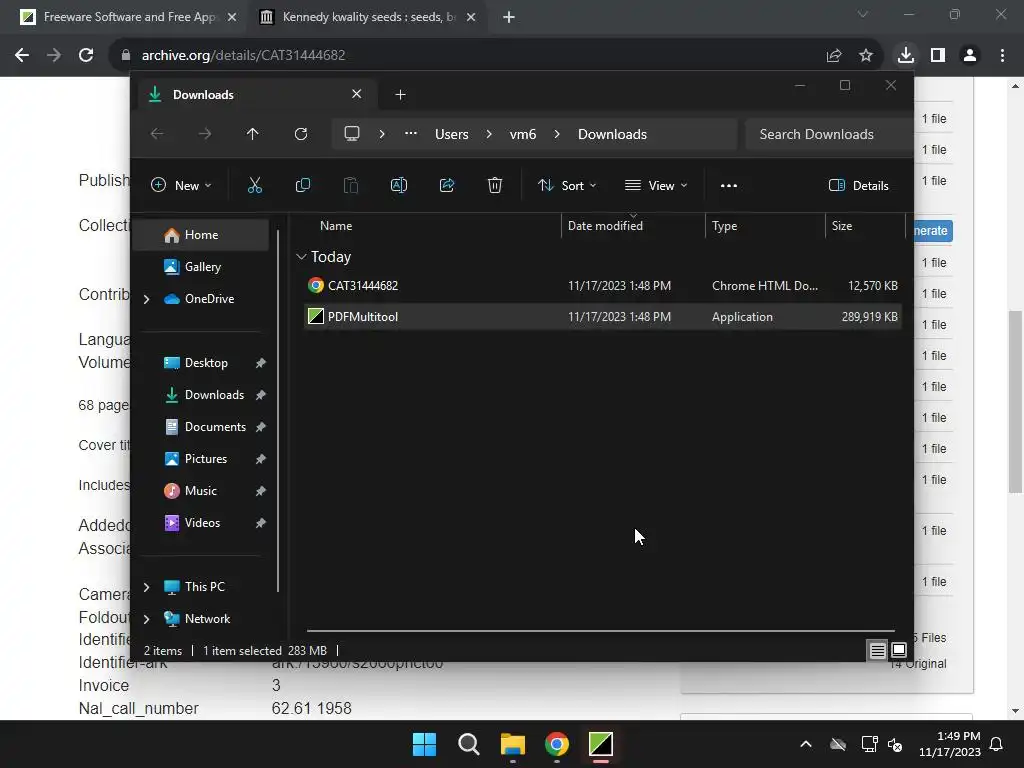Image resolution: width=1024 pixels, height=768 pixels.
Task: Reload the archive.org page in Chrome
Action: click(x=86, y=55)
